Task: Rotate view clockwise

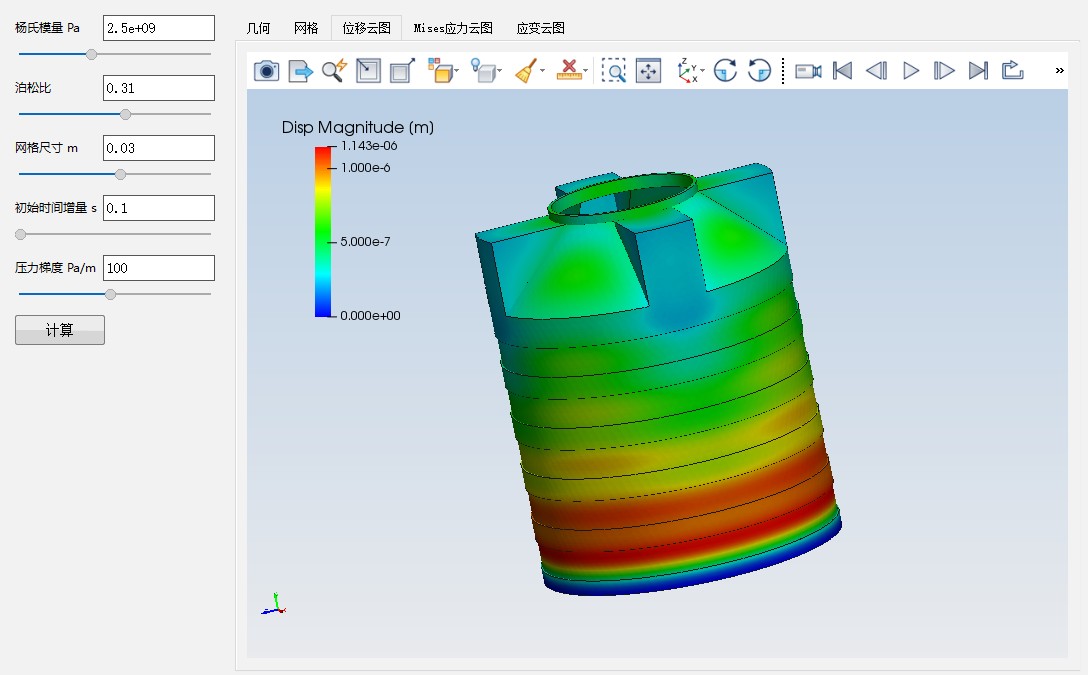Action: (x=725, y=71)
